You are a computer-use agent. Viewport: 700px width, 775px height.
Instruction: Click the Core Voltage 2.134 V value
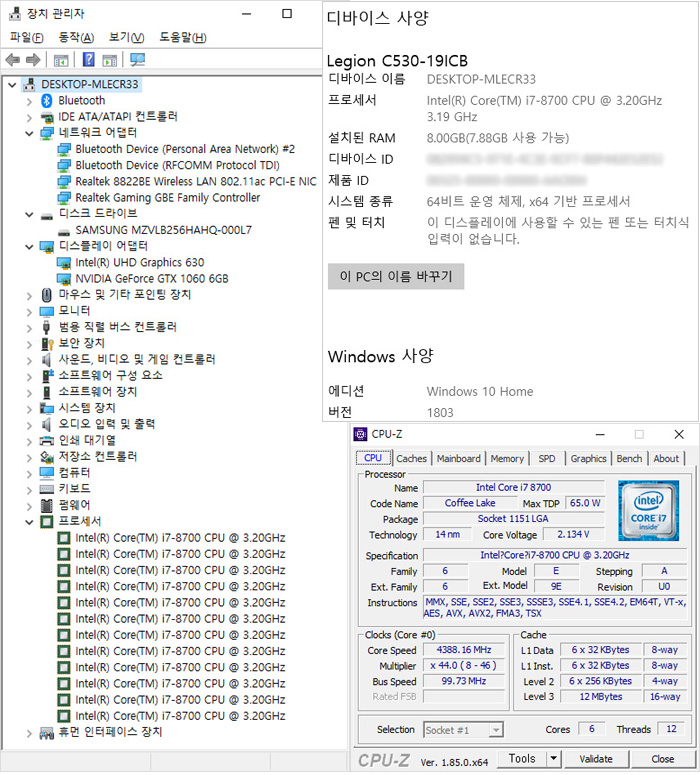click(x=573, y=534)
